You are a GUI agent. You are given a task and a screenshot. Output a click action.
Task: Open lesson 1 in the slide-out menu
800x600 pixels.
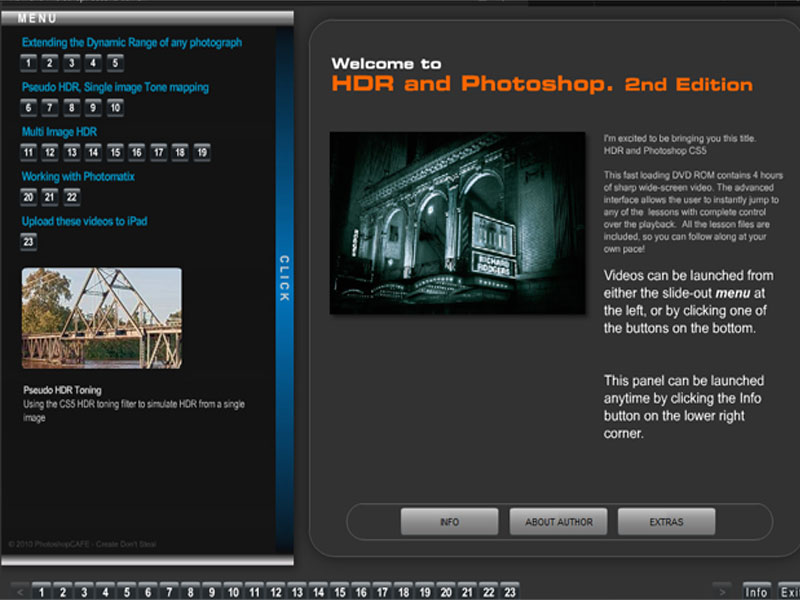coord(29,63)
